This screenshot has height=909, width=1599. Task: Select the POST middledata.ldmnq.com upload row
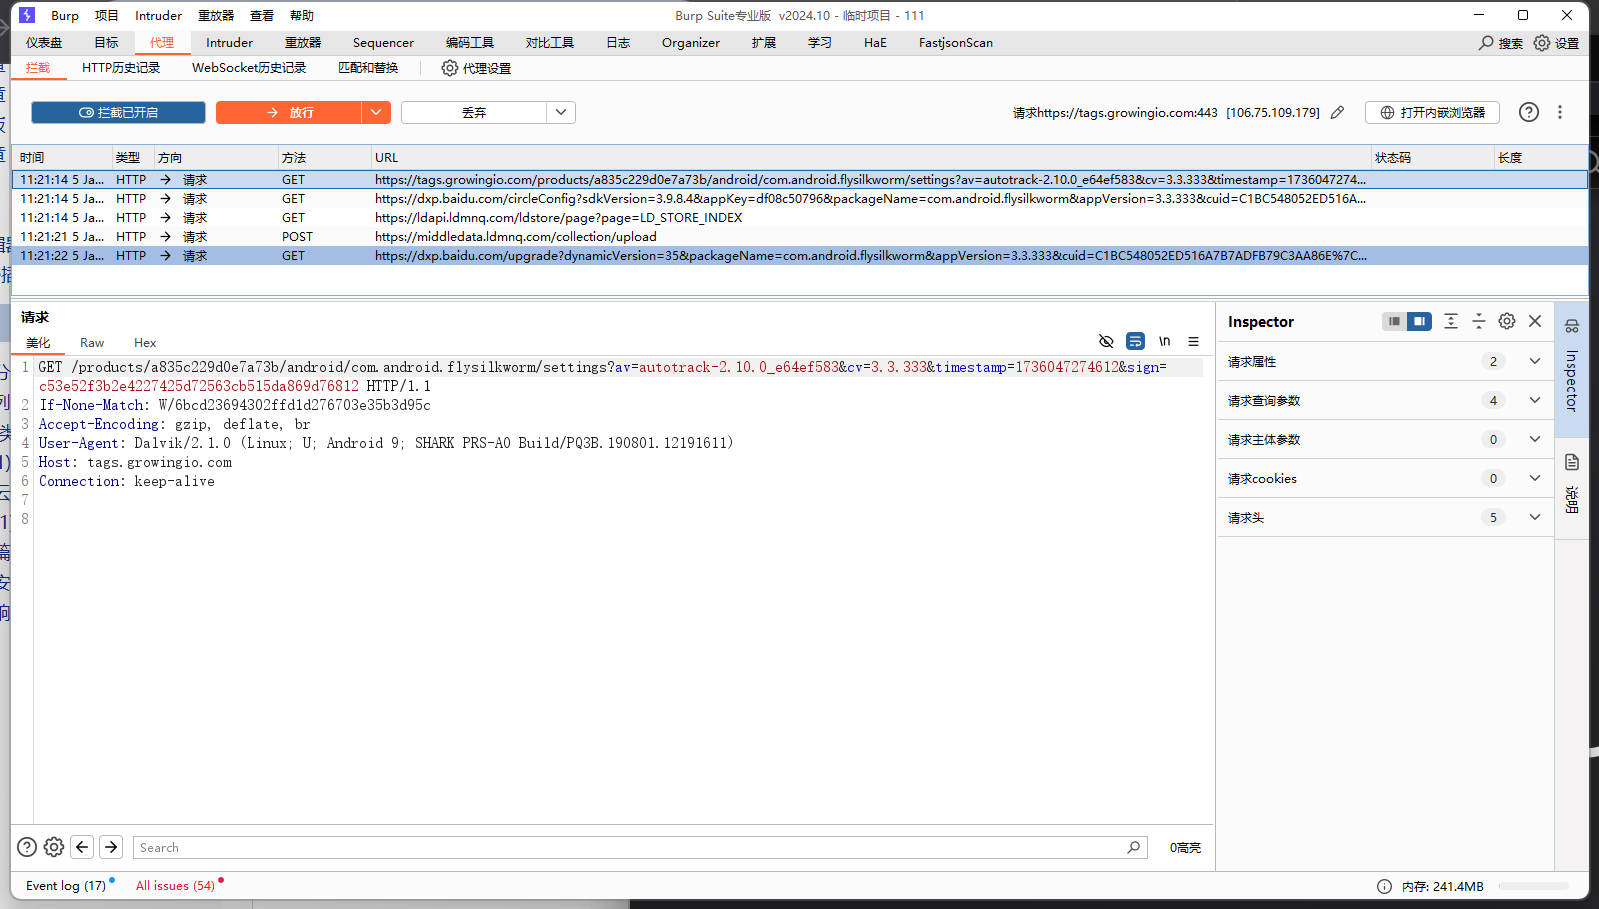tap(800, 237)
